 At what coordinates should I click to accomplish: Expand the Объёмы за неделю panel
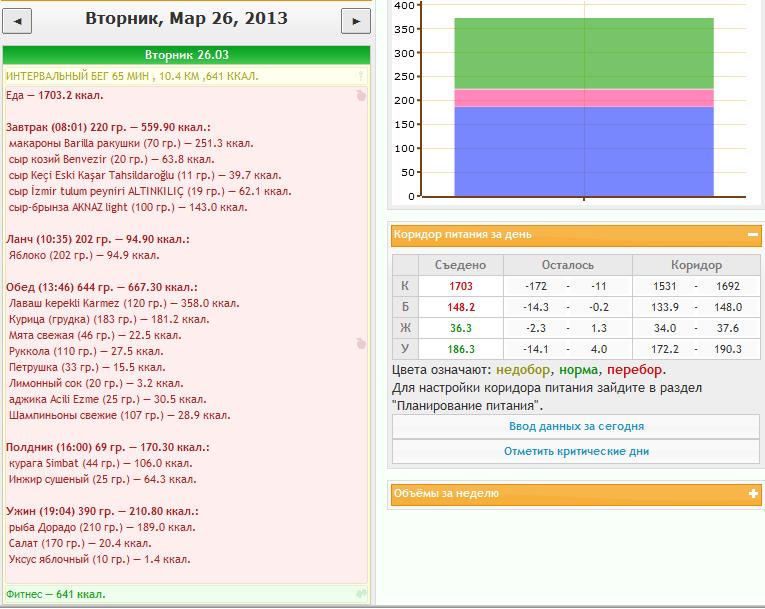(x=753, y=493)
